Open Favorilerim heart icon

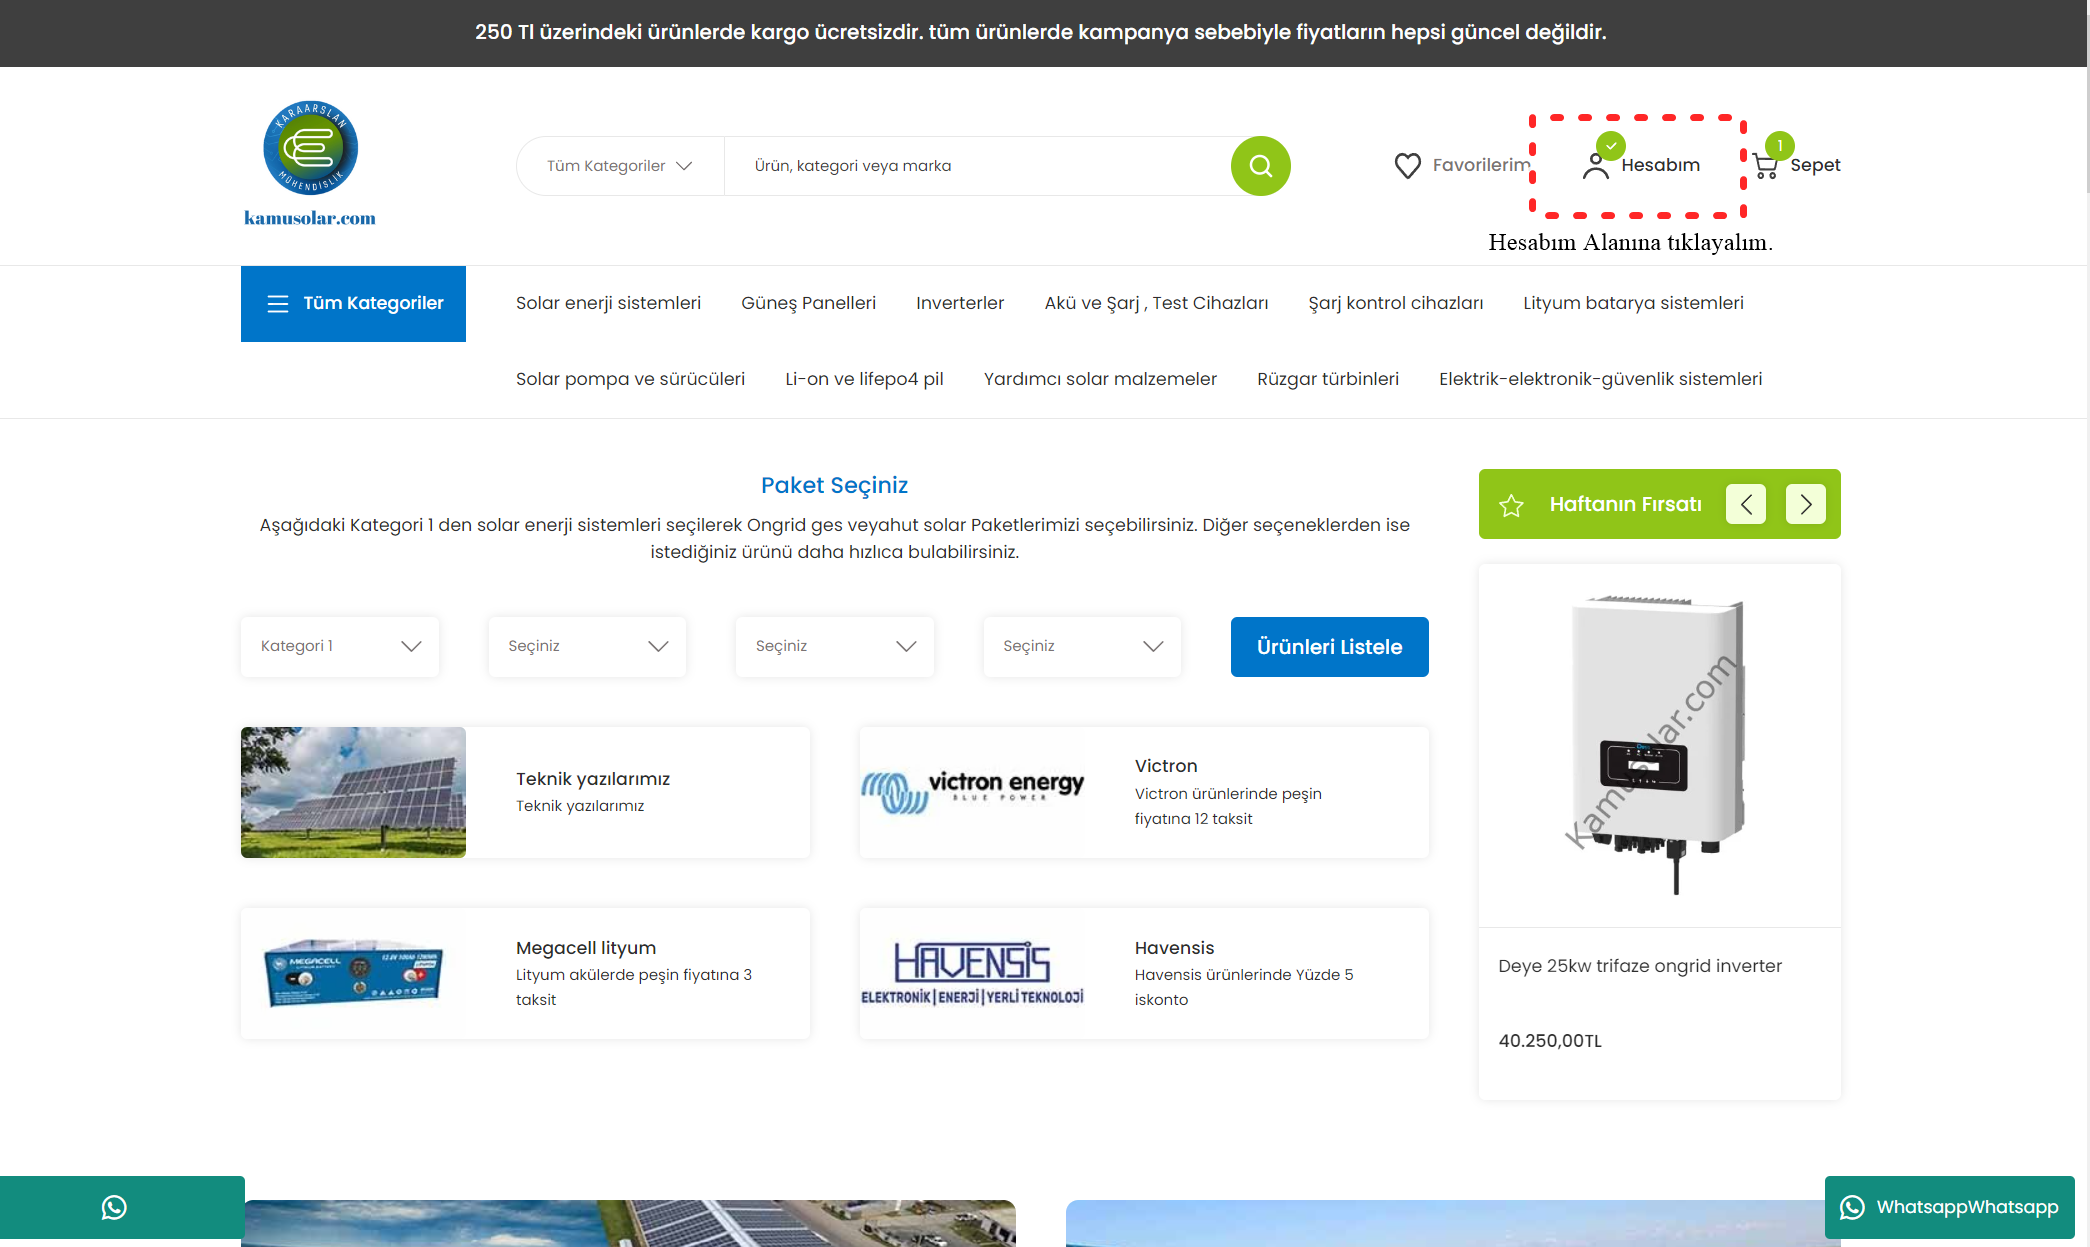tap(1407, 166)
